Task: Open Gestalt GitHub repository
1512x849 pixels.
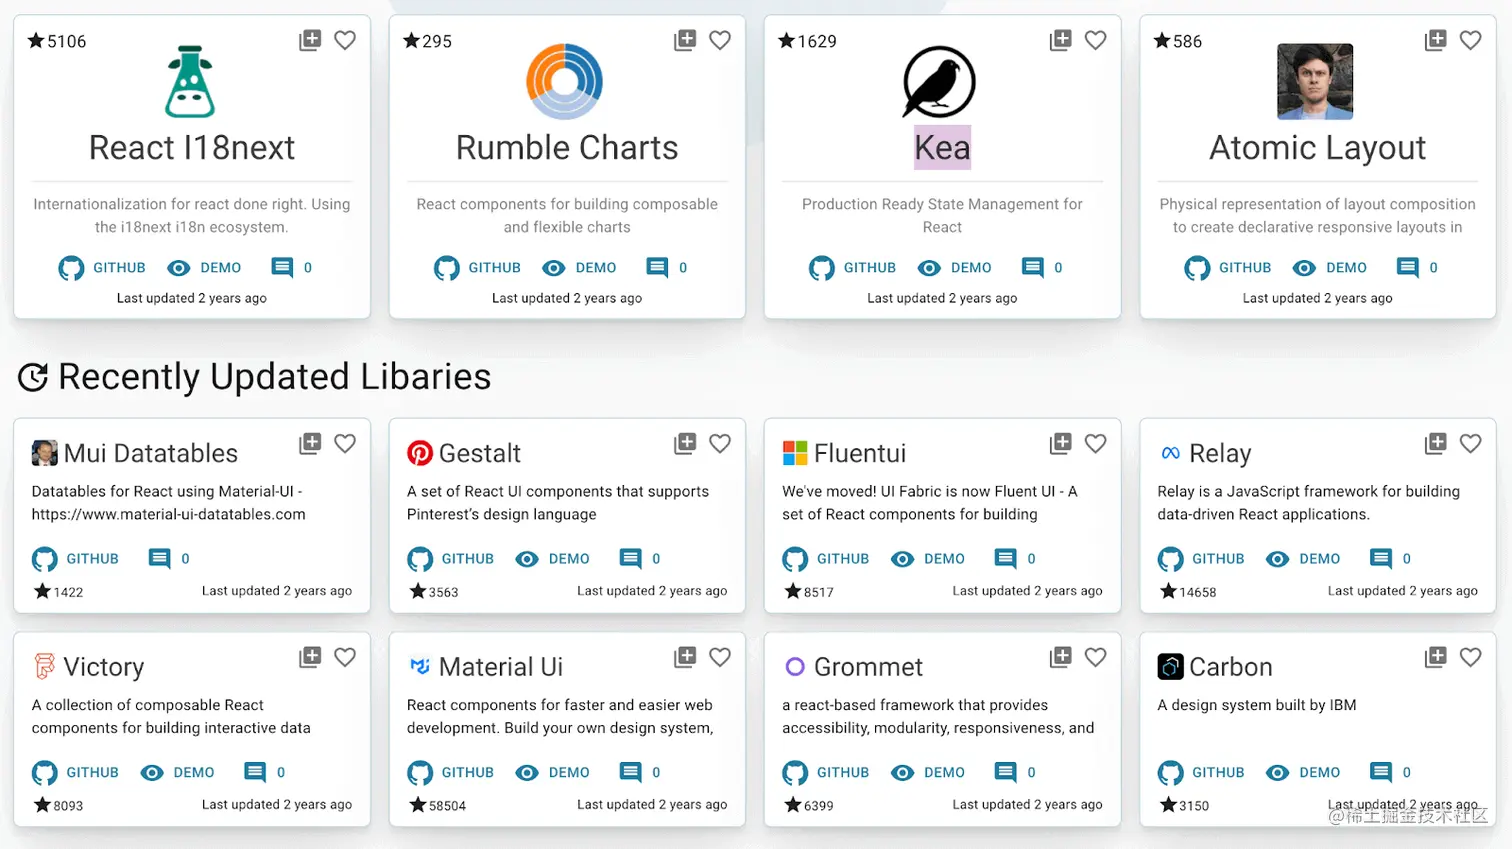Action: pos(450,559)
